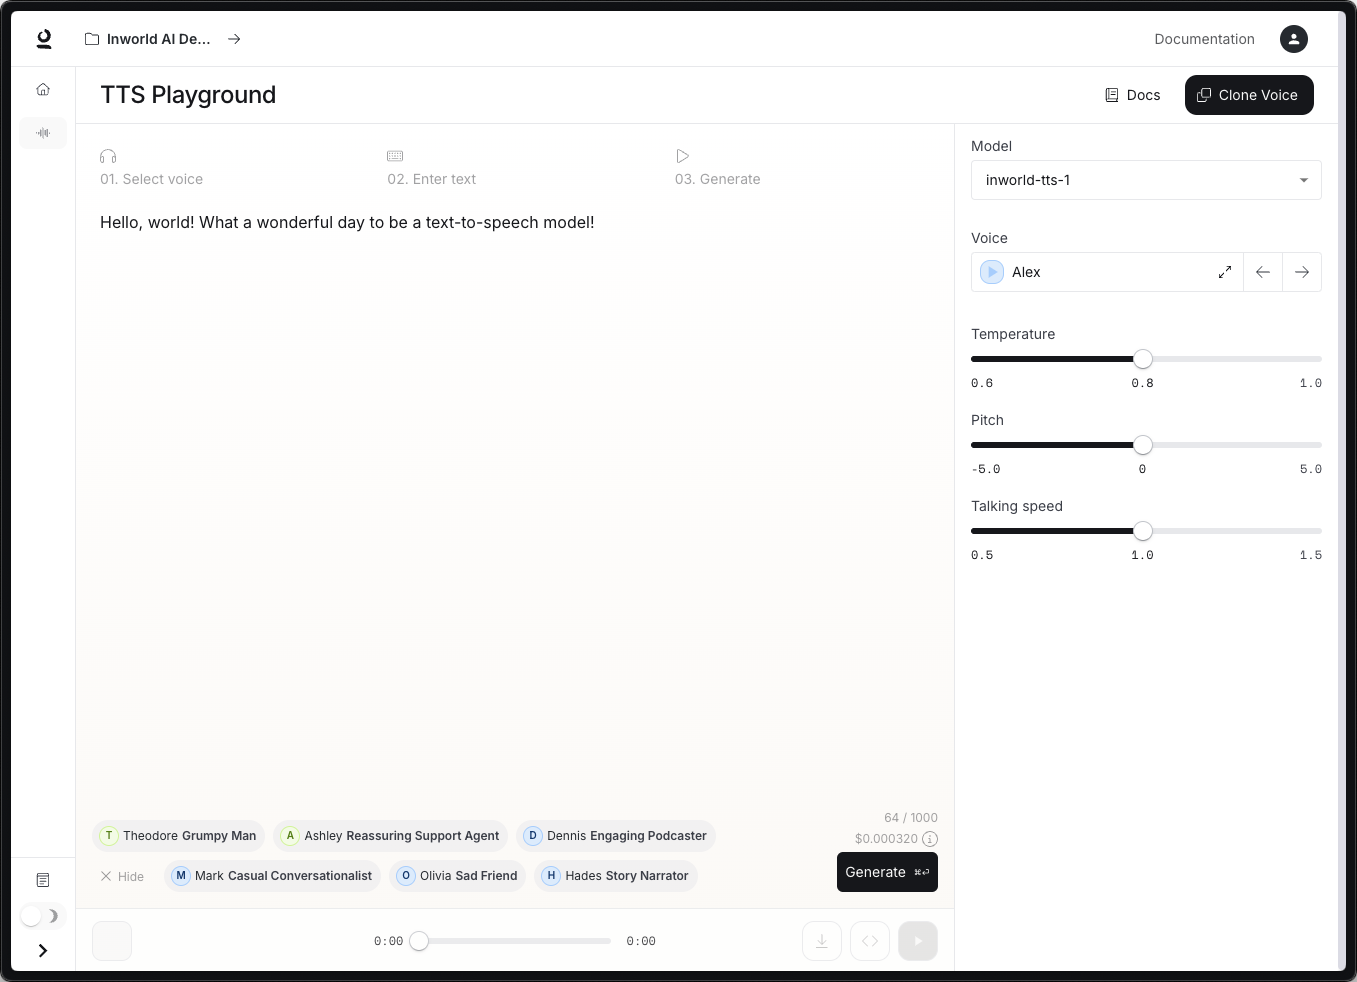Click the empty voice thumbnail in player bar
1357x982 pixels.
pyautogui.click(x=112, y=941)
